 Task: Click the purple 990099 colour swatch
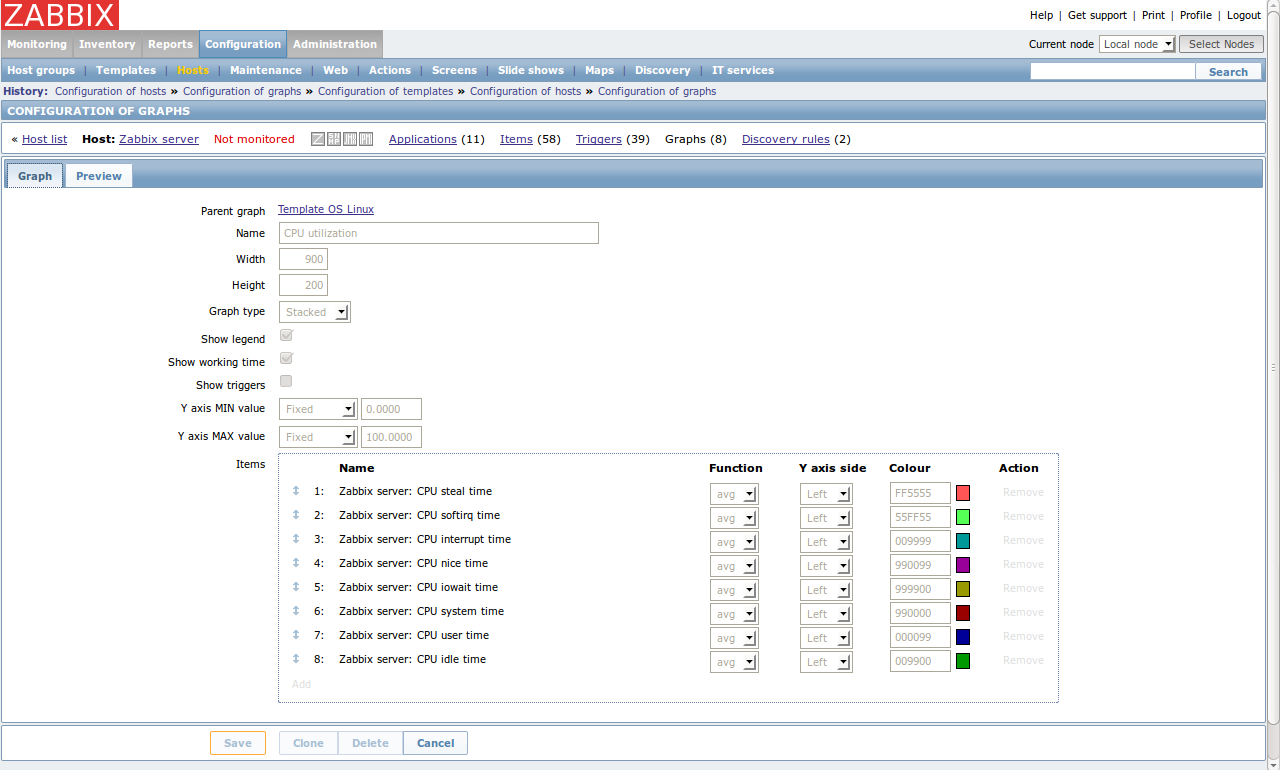[x=963, y=565]
